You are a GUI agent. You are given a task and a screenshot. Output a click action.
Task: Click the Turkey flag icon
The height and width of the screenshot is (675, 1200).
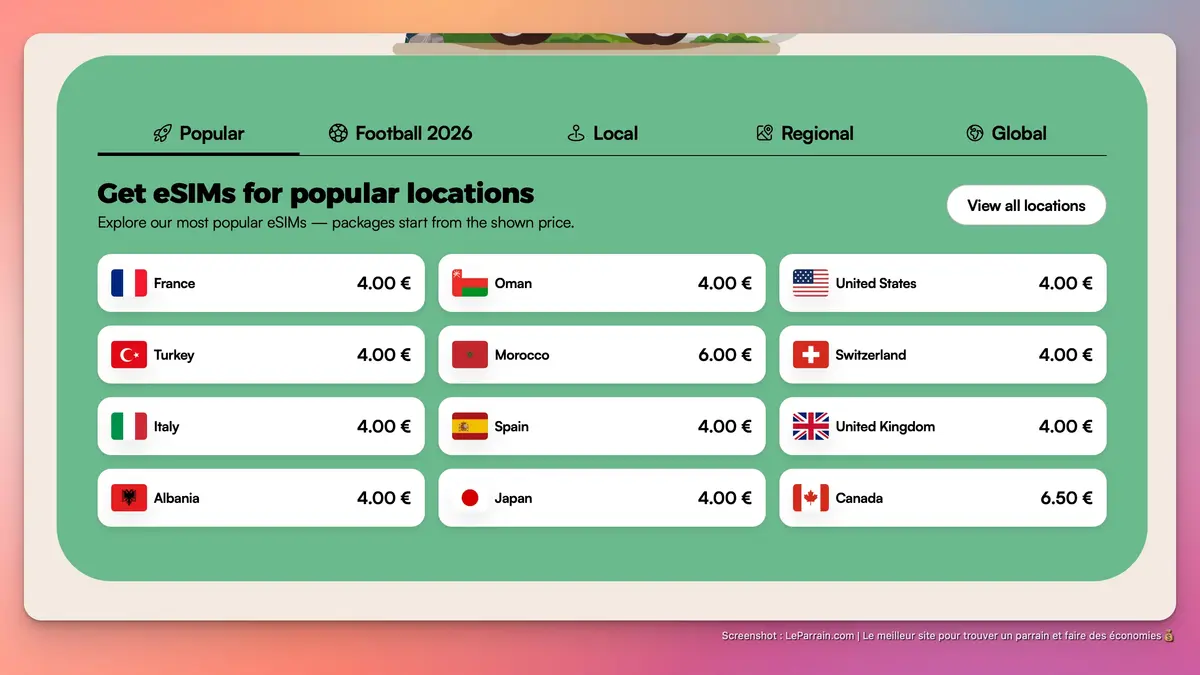click(129, 355)
